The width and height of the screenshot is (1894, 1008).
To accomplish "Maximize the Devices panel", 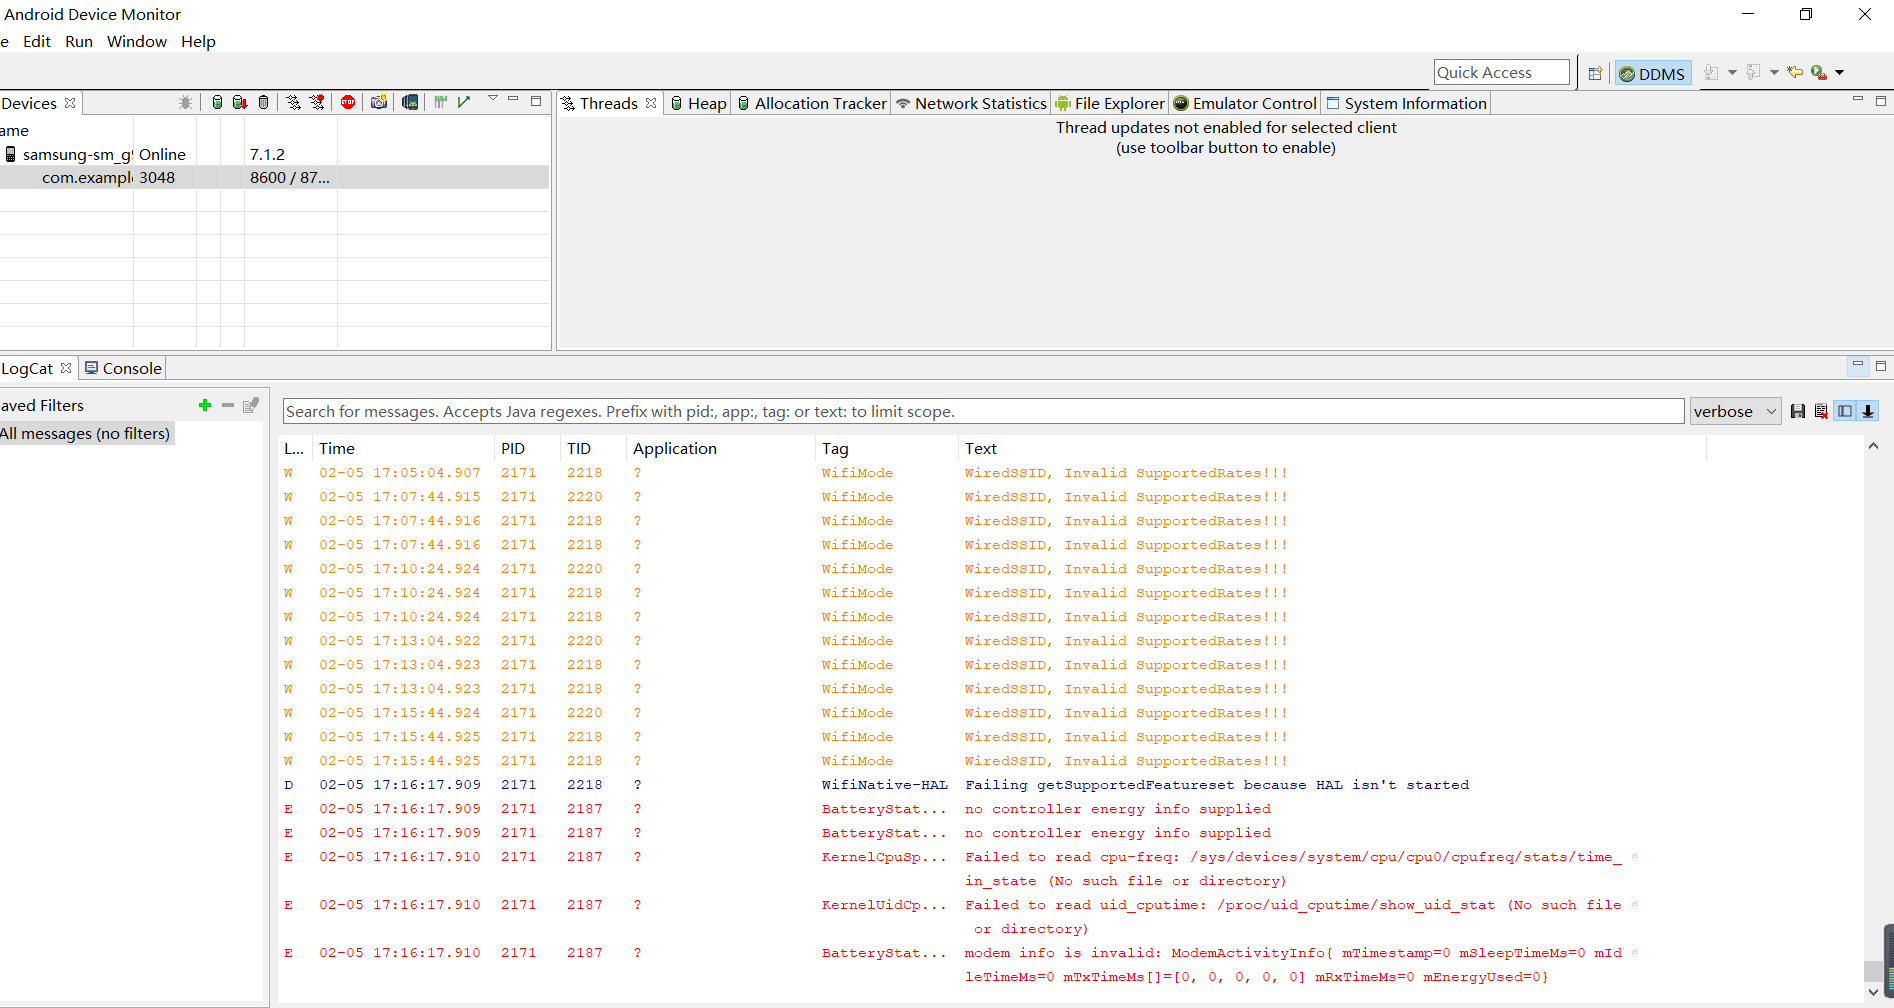I will (x=536, y=100).
